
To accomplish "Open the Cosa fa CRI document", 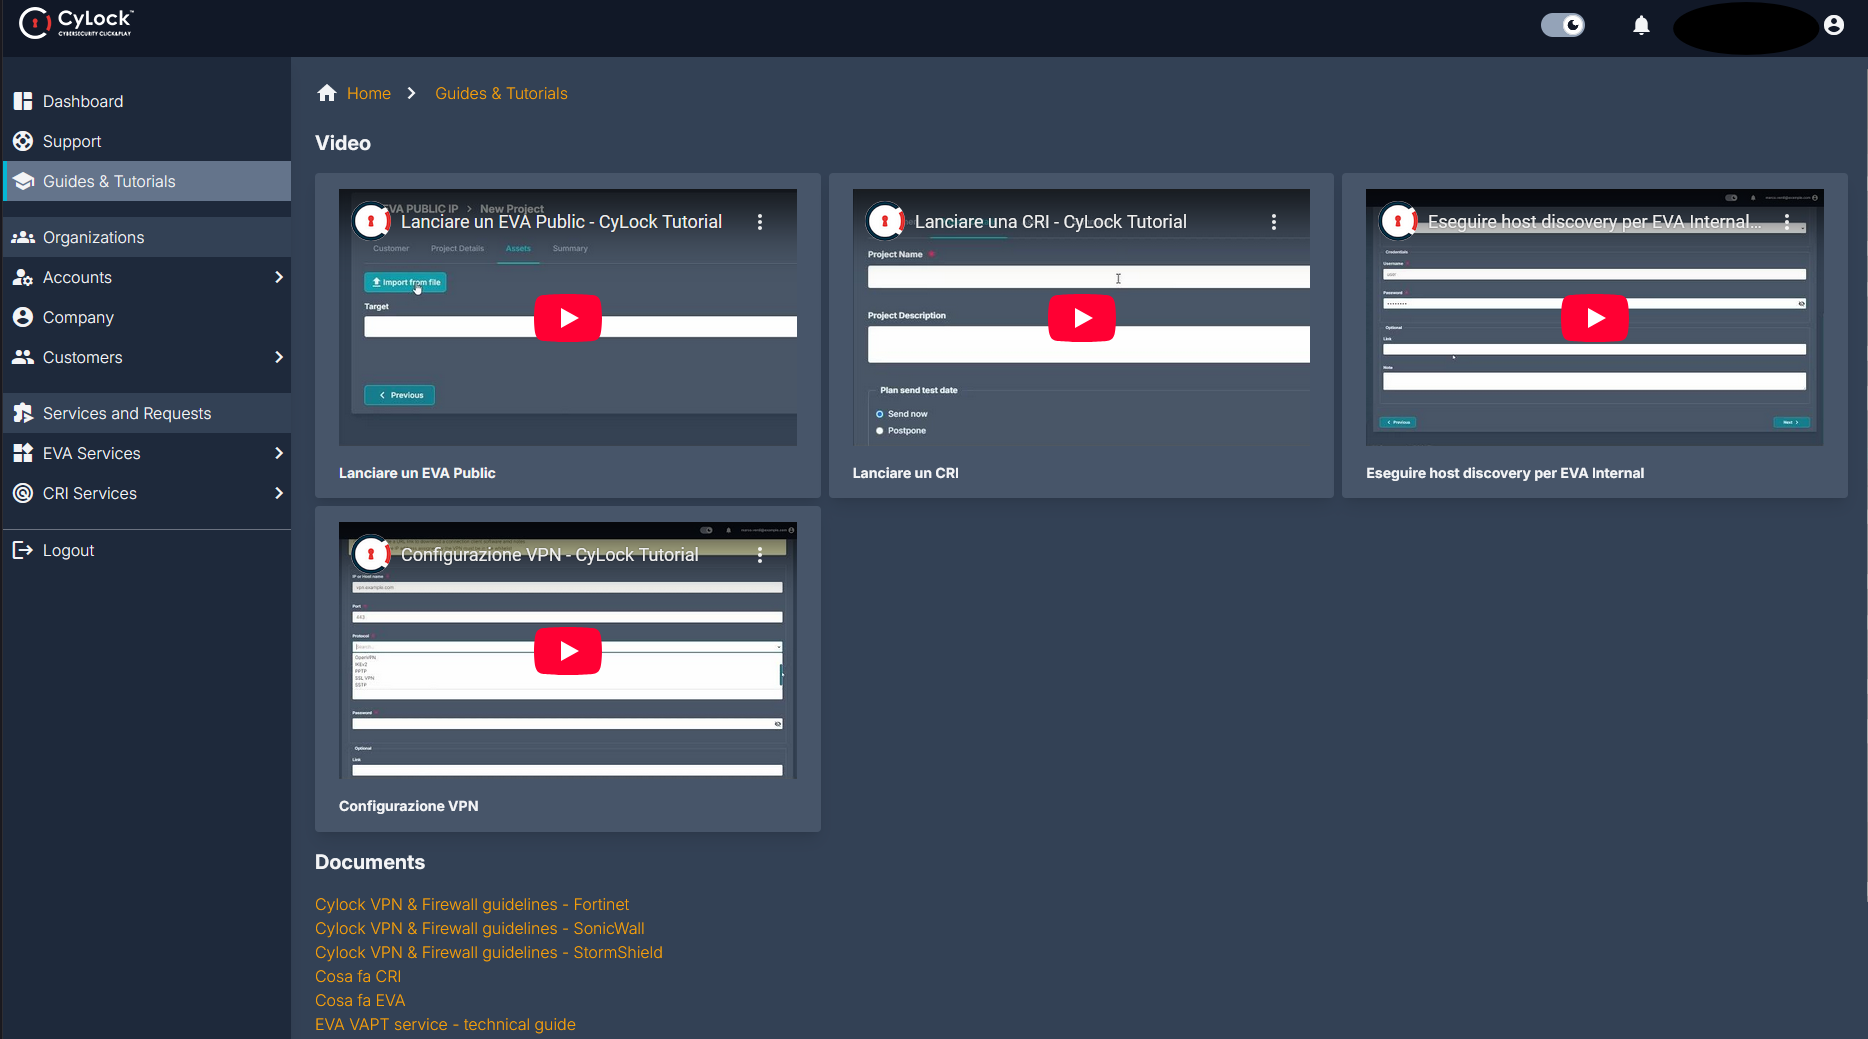I will 358,976.
